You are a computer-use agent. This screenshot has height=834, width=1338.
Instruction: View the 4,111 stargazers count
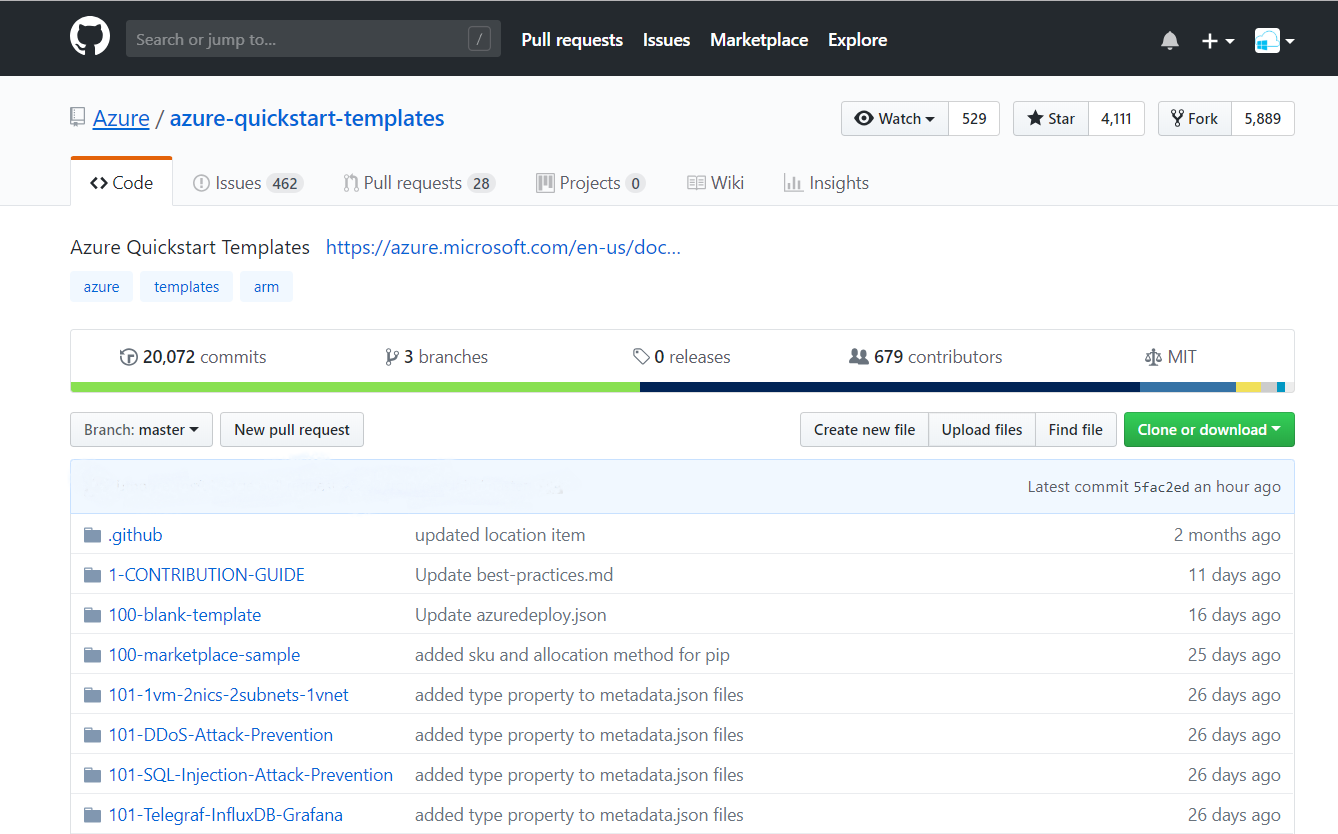click(1116, 118)
